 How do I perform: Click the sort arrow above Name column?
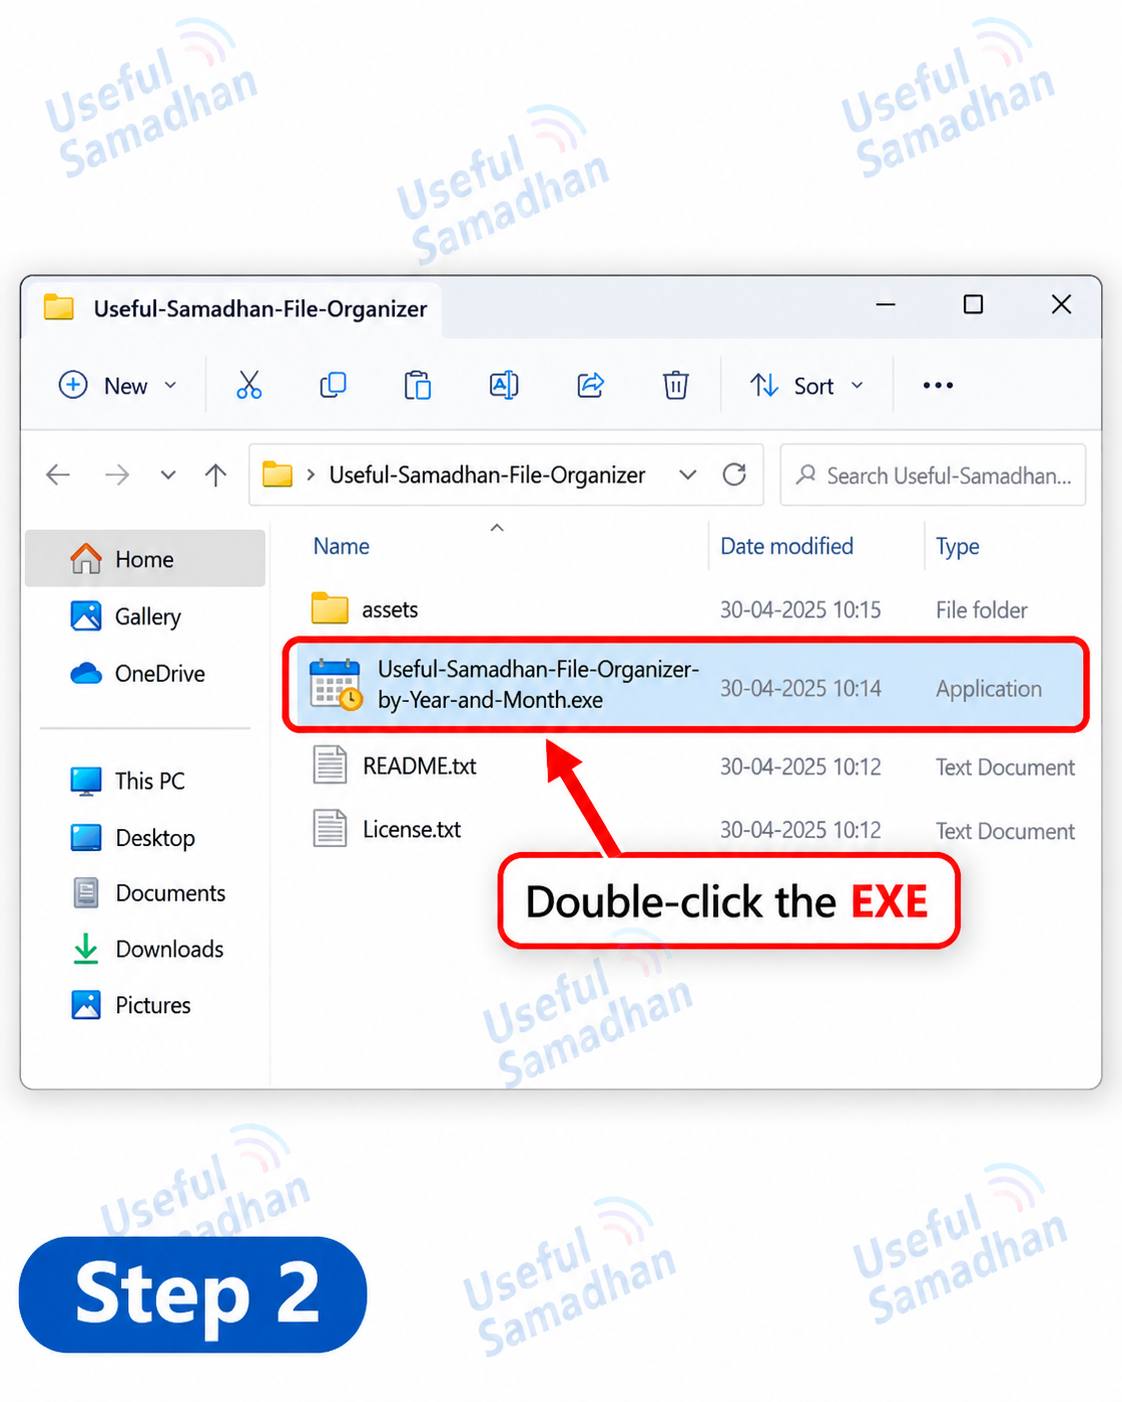[497, 527]
